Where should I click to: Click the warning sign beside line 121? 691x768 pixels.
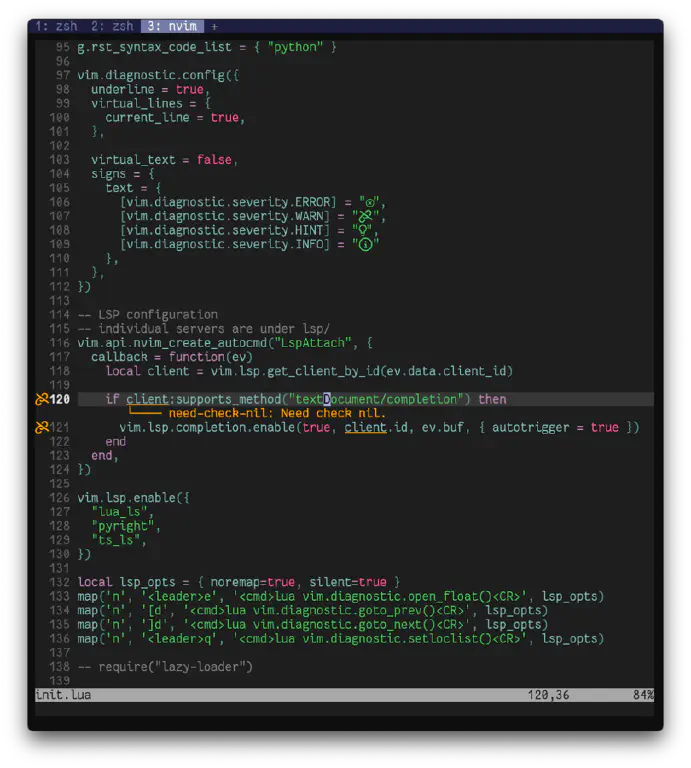point(42,428)
